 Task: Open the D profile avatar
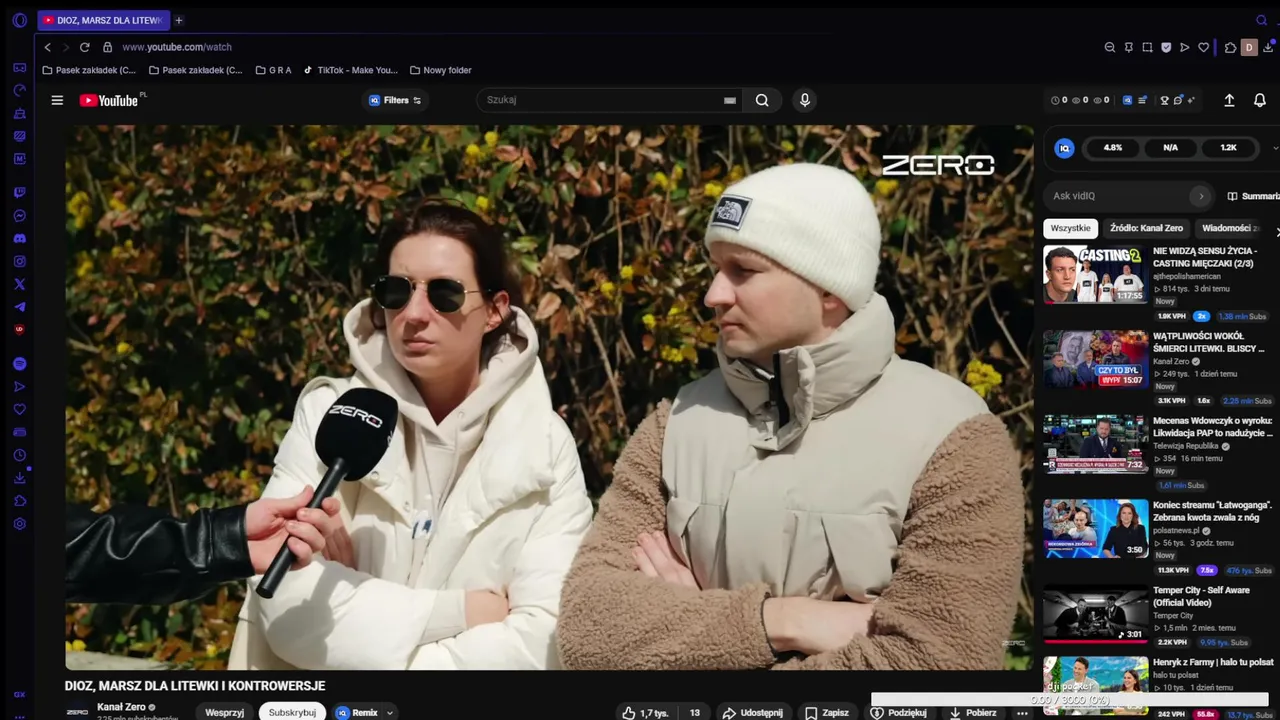click(x=1249, y=47)
